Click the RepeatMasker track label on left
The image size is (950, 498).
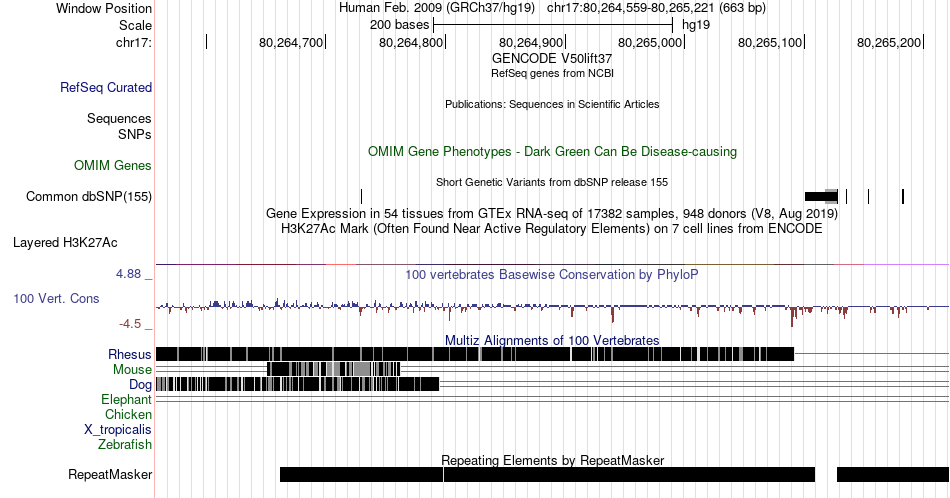click(x=110, y=474)
